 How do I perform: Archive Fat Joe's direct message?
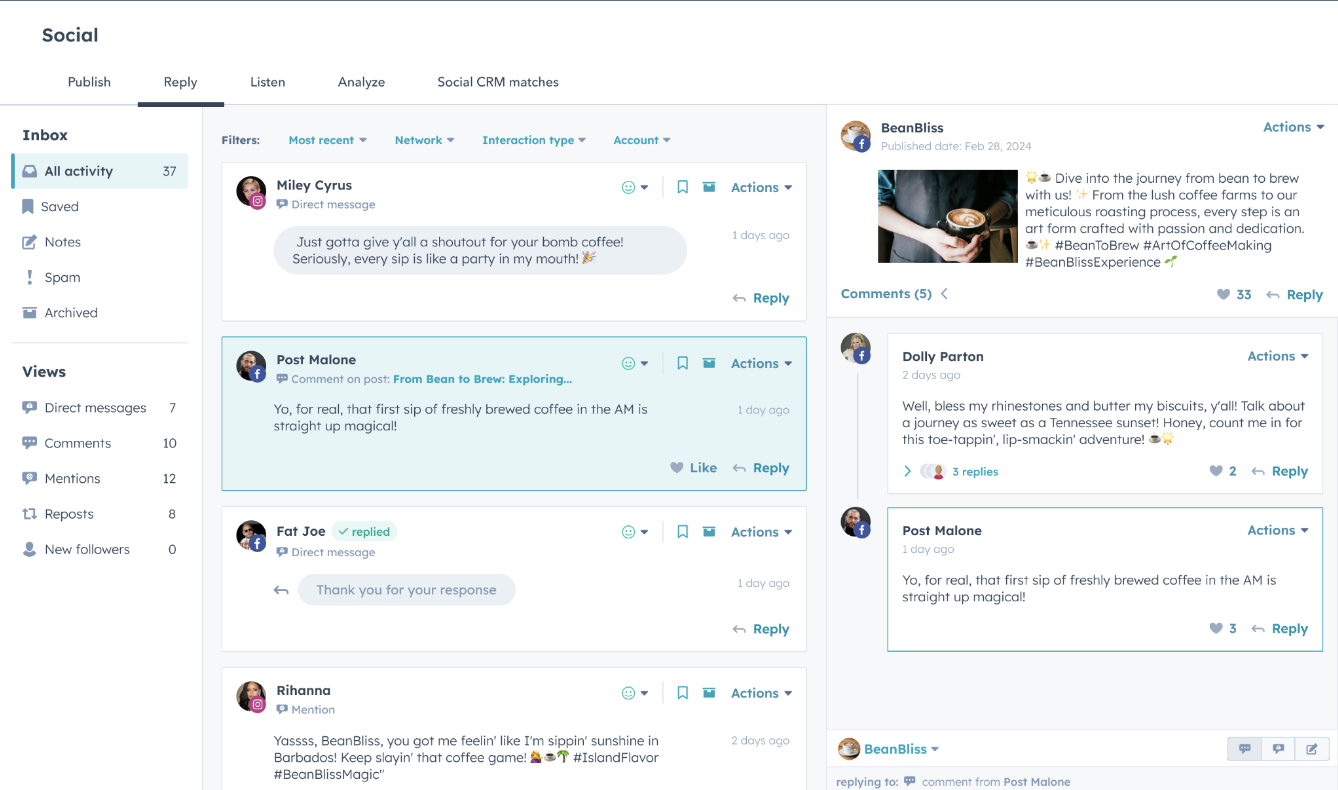(709, 532)
